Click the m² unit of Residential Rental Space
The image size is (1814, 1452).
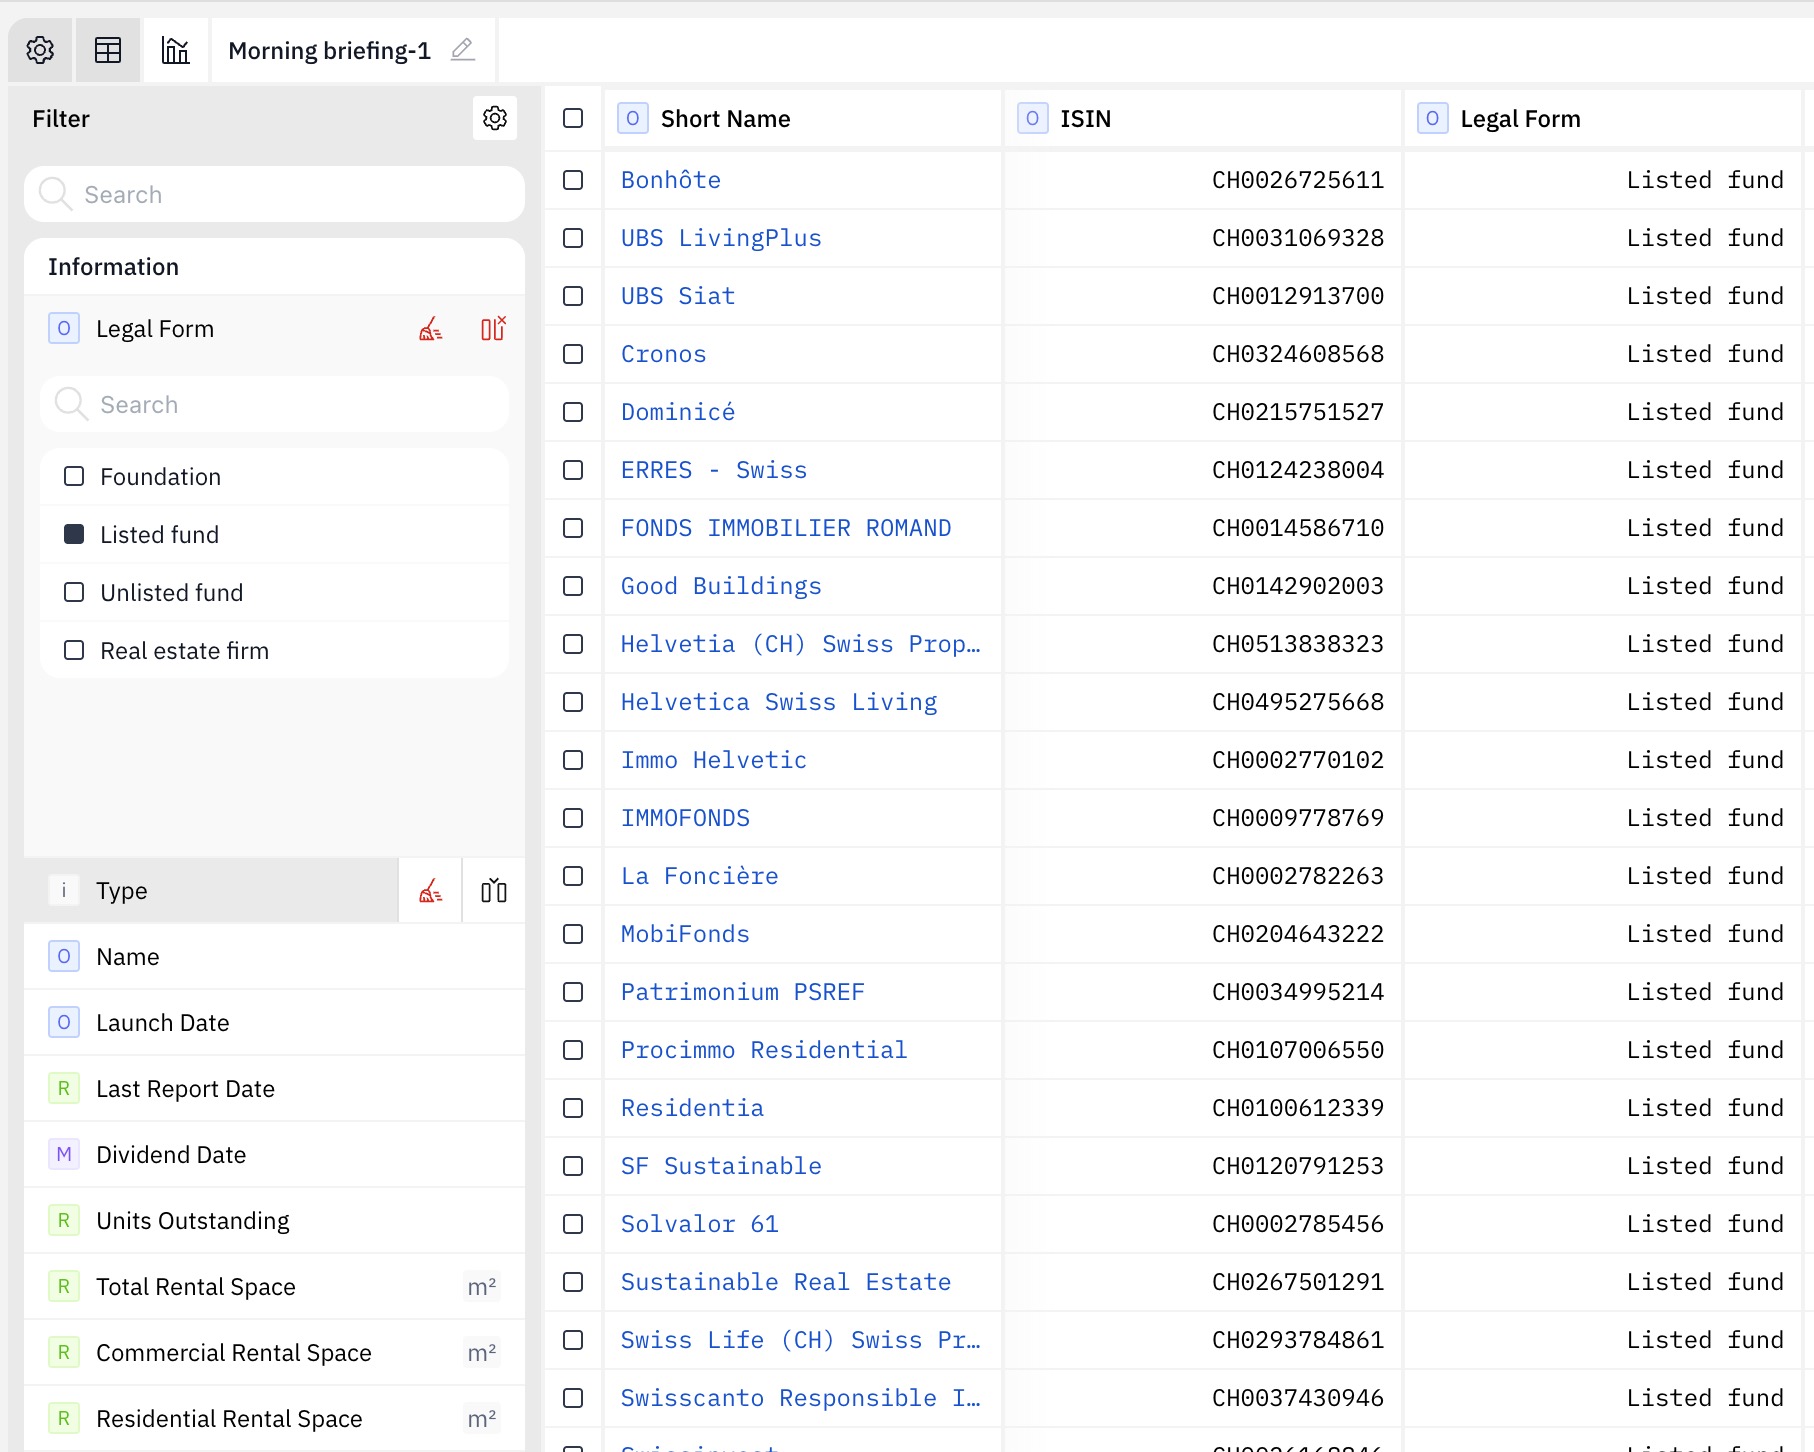point(482,1418)
